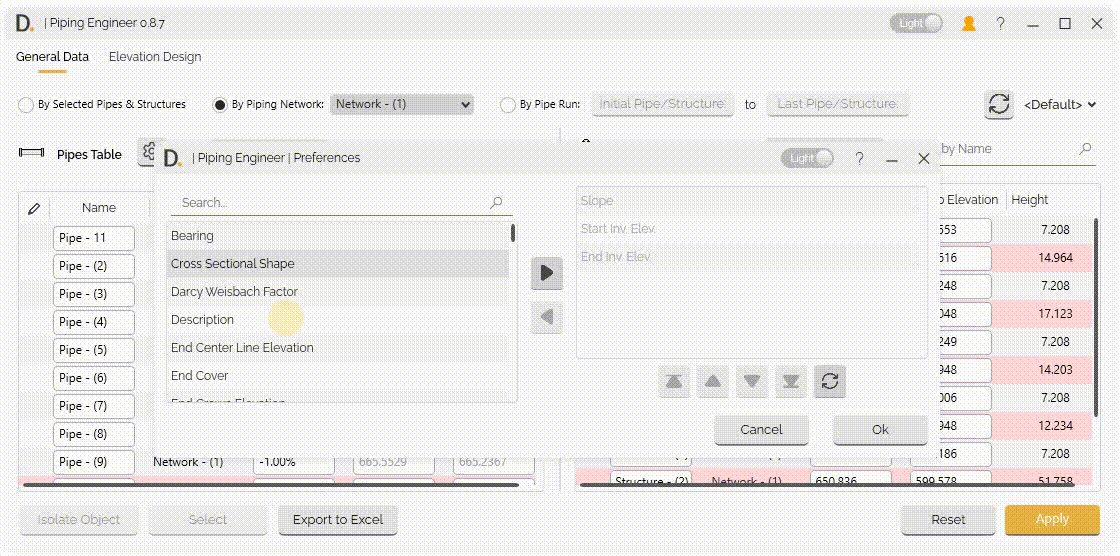1120x556 pixels.
Task: Open the Network - (1) dropdown
Action: (x=402, y=104)
